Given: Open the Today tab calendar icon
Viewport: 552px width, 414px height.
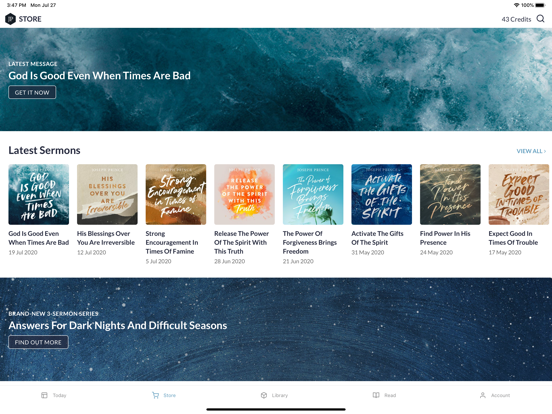Looking at the screenshot, I should [44, 395].
